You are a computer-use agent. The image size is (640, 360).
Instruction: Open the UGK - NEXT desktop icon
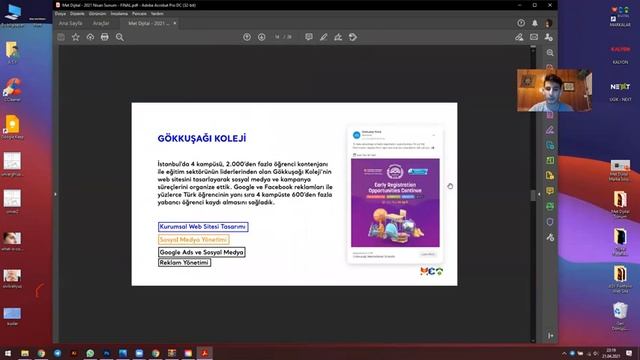(x=620, y=92)
